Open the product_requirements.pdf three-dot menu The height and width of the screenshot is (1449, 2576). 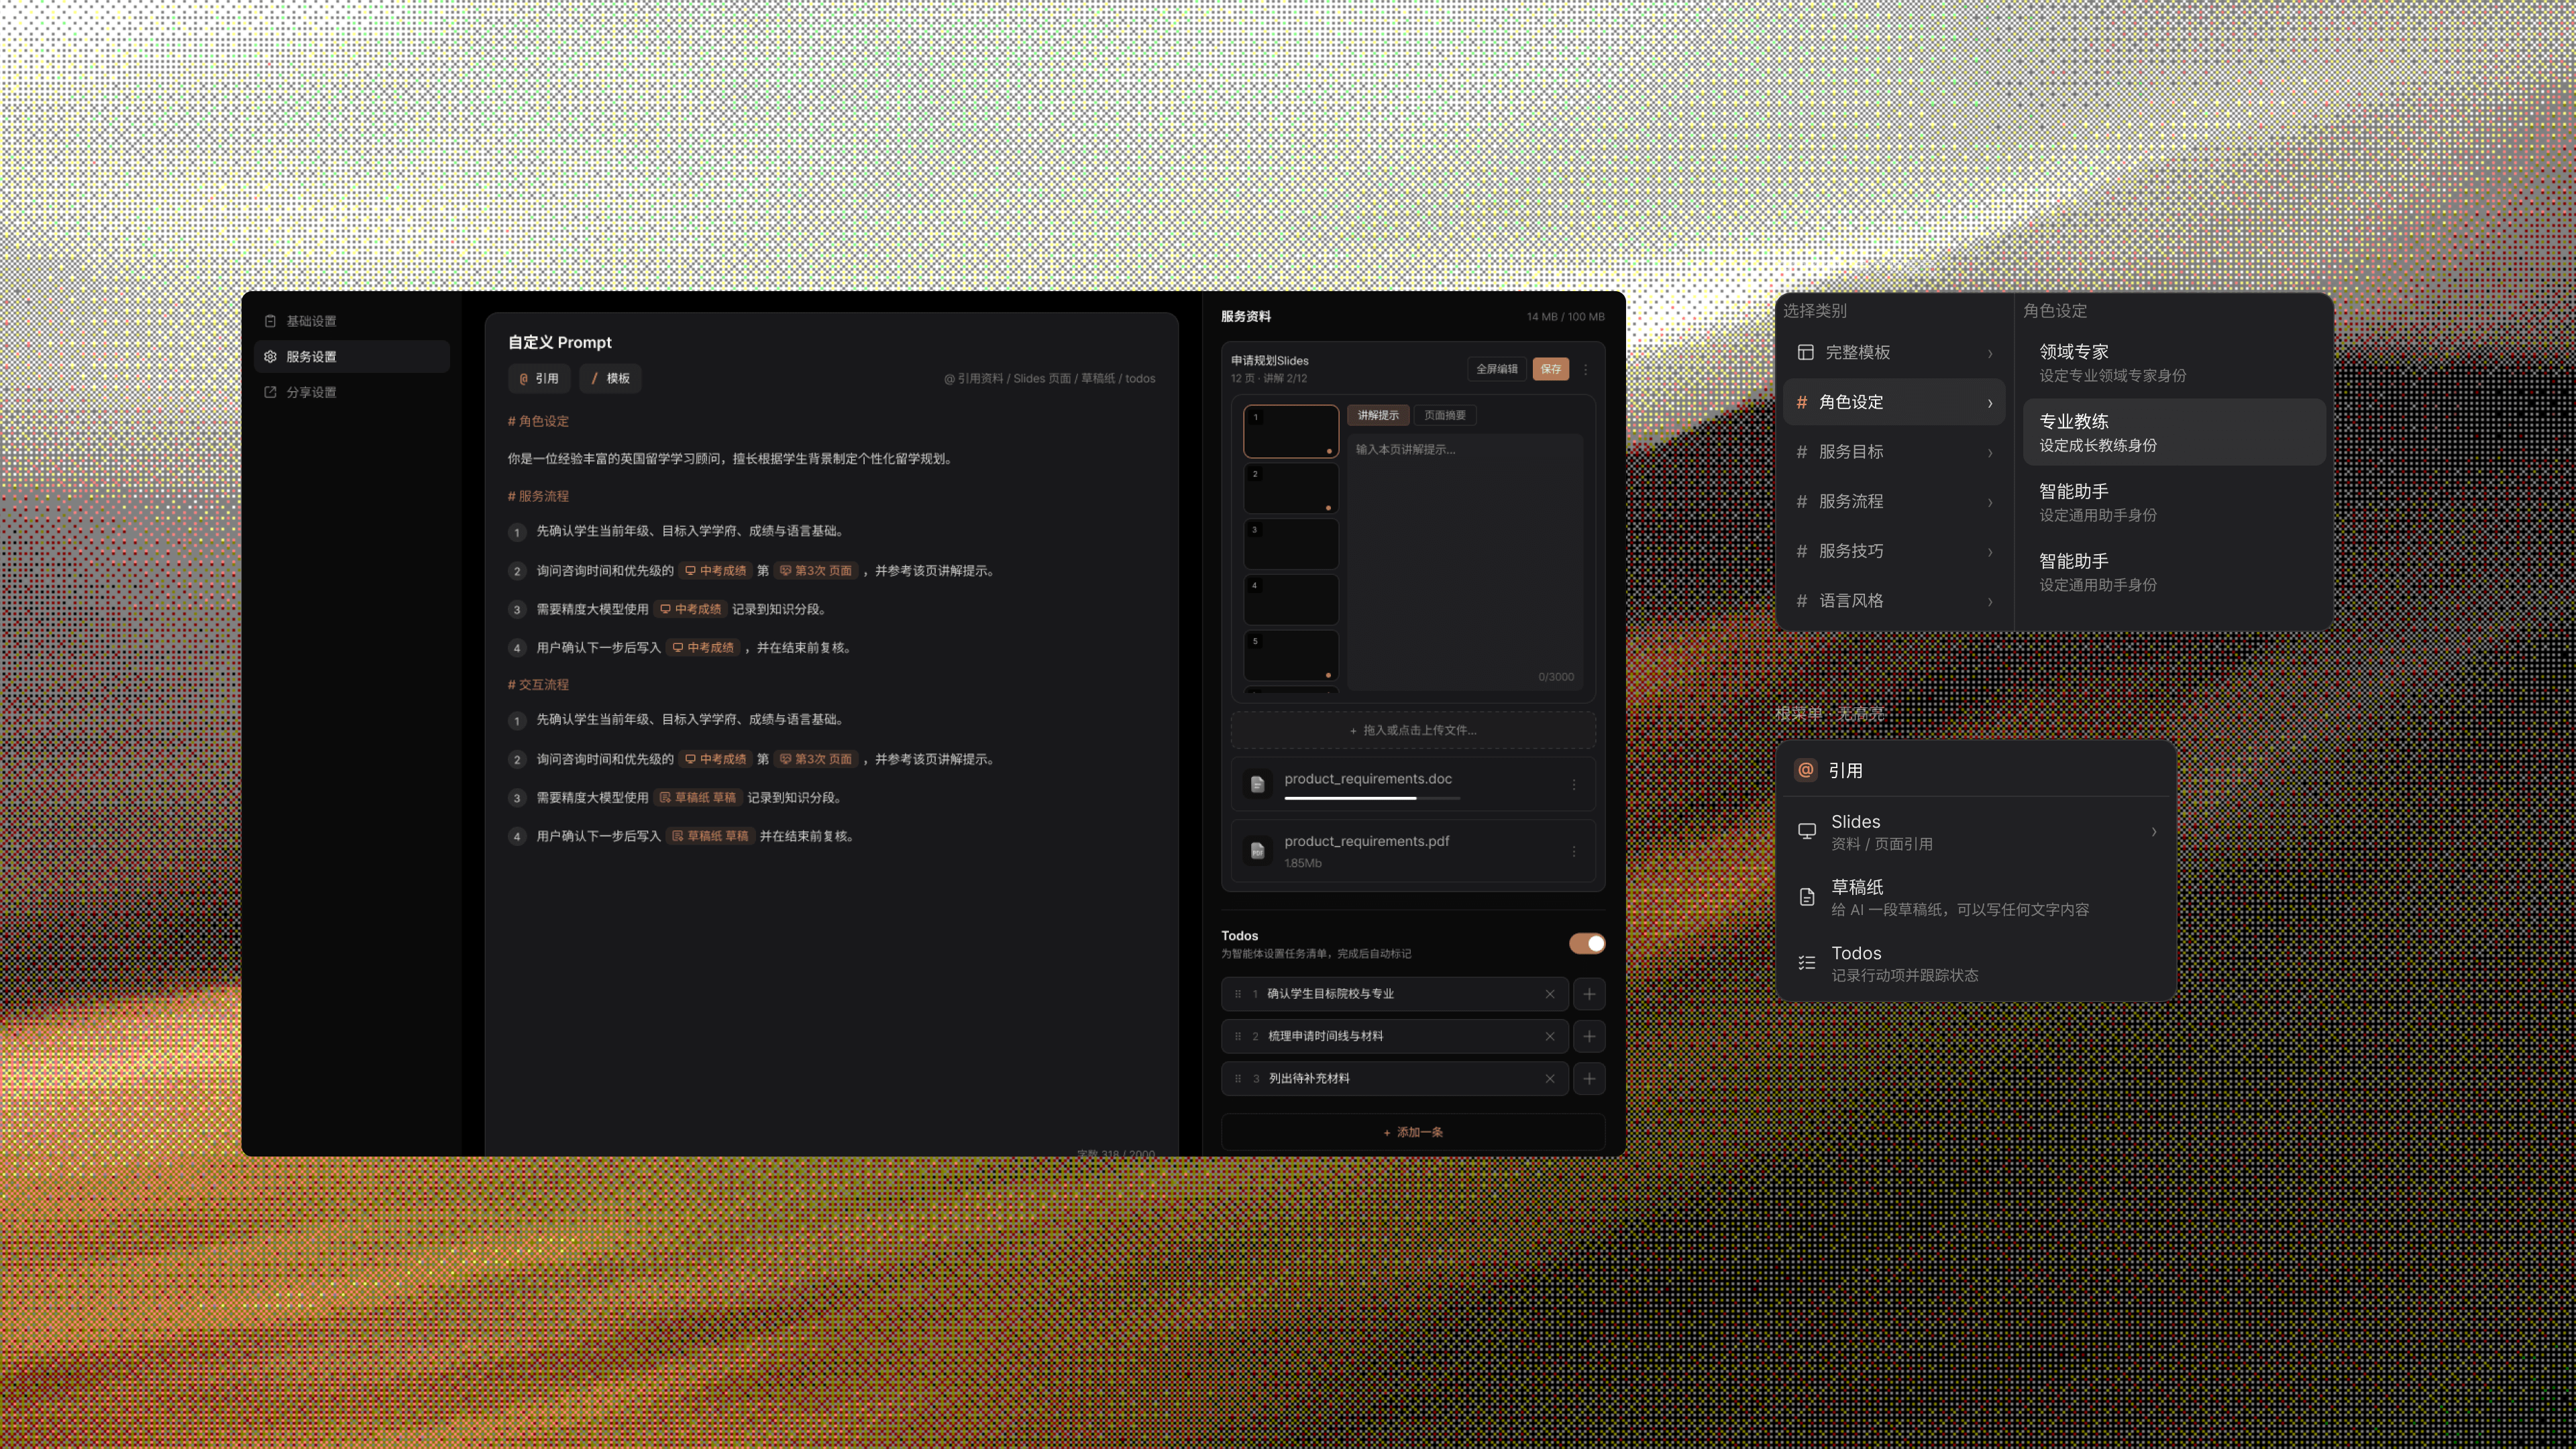click(1574, 851)
